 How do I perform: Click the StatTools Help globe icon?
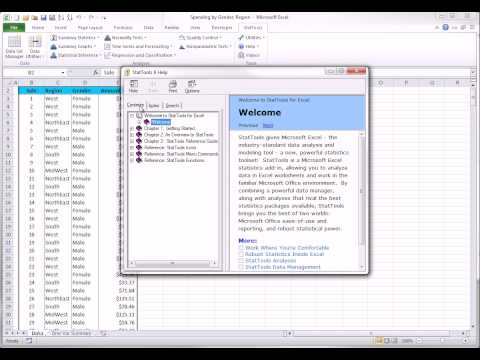coord(241,46)
